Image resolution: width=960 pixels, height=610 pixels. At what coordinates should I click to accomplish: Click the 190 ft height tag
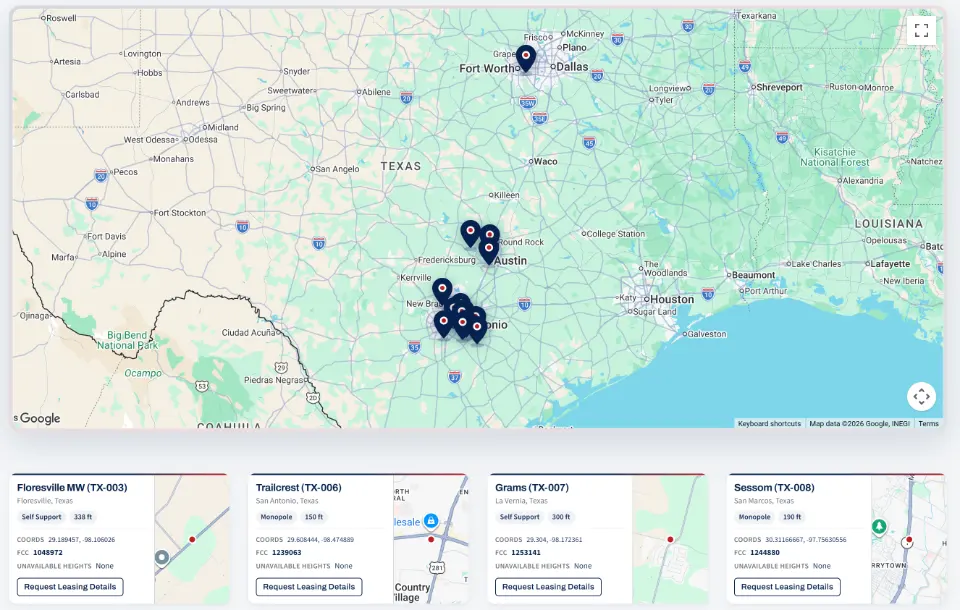pyautogui.click(x=792, y=517)
